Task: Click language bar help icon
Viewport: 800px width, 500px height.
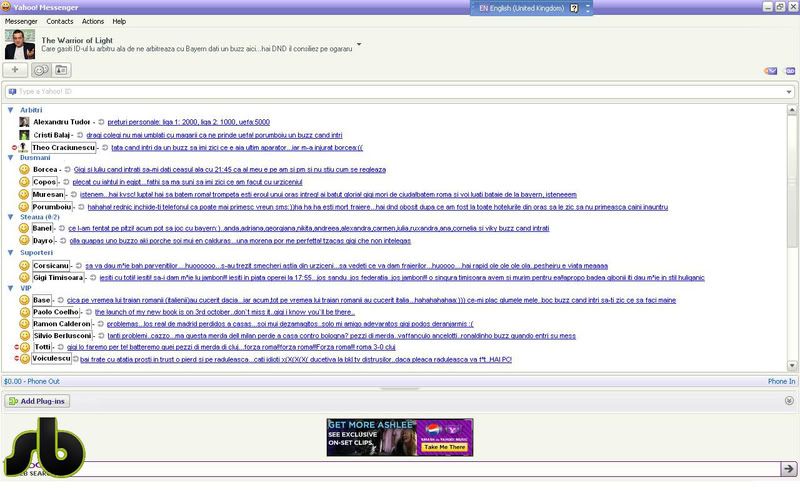Action: 574,8
